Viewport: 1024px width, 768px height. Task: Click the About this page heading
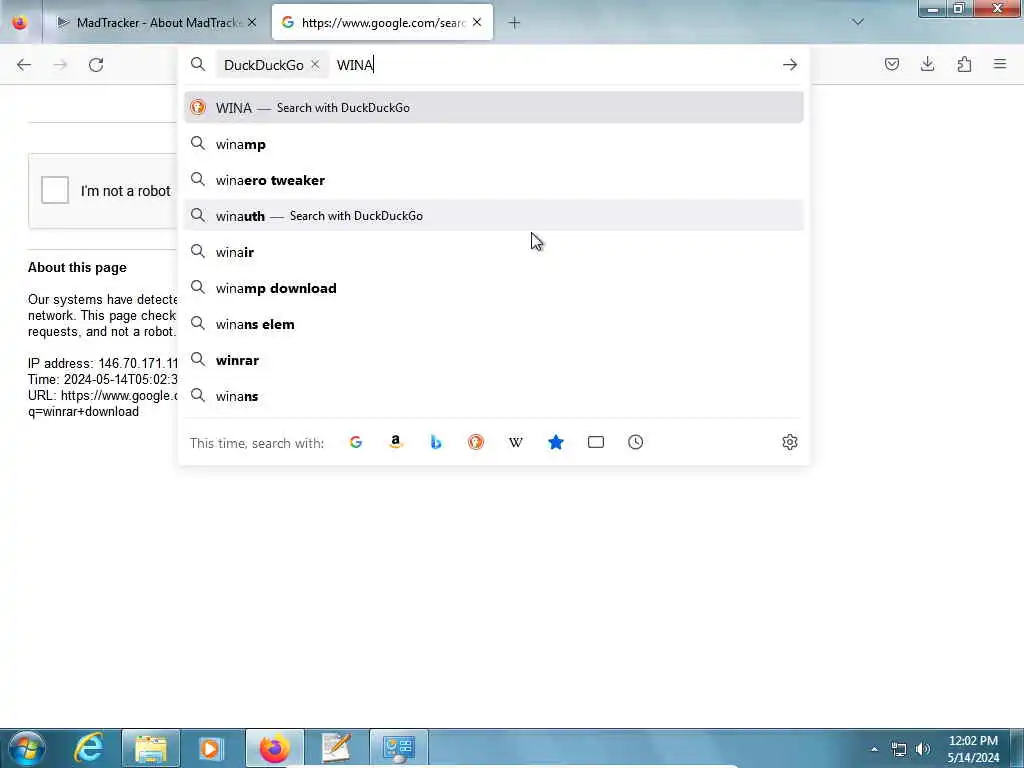[x=77, y=268]
